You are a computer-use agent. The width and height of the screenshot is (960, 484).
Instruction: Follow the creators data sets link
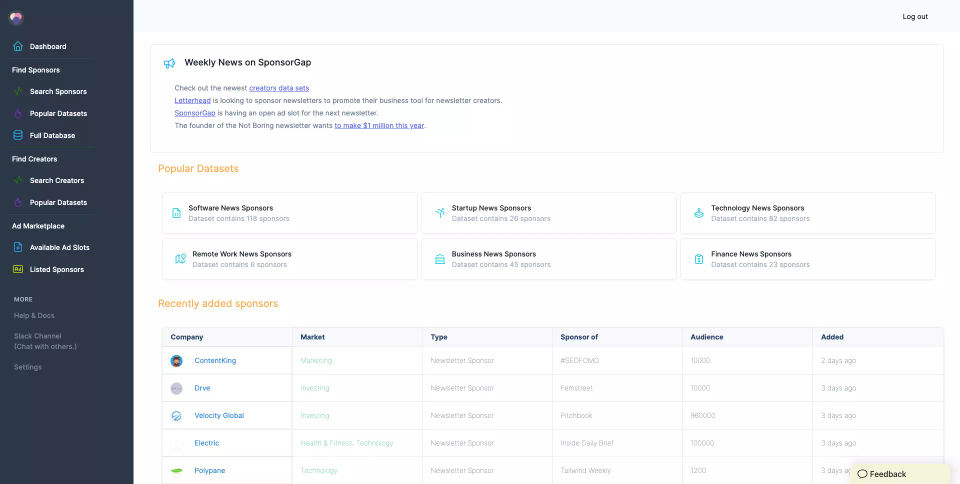pyautogui.click(x=279, y=88)
